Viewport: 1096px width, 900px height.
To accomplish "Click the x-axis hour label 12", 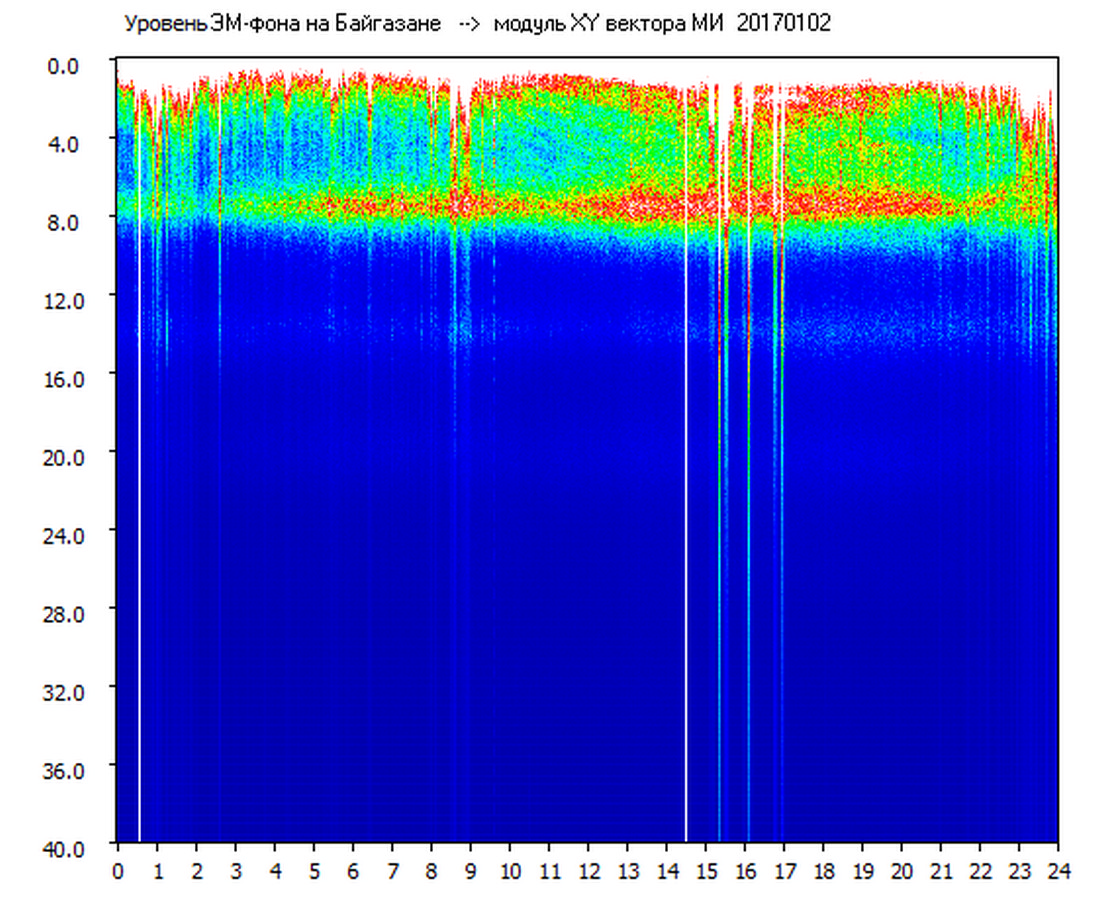I will pyautogui.click(x=588, y=871).
